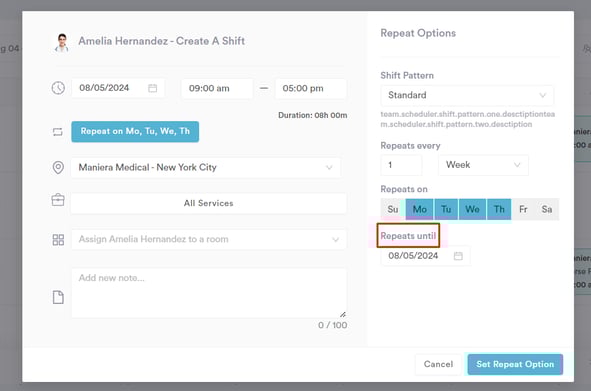The height and width of the screenshot is (391, 591).
Task: Click the Repeats until label
Action: [x=408, y=236]
